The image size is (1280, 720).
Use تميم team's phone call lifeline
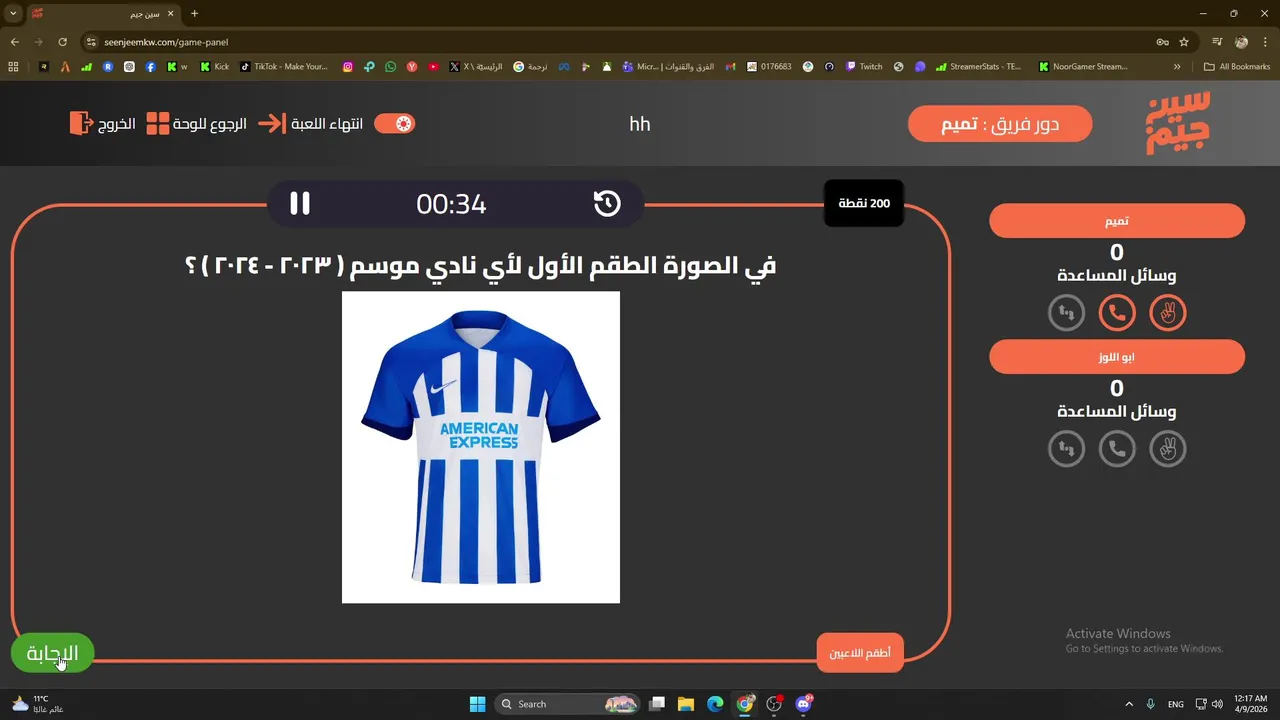click(1117, 313)
